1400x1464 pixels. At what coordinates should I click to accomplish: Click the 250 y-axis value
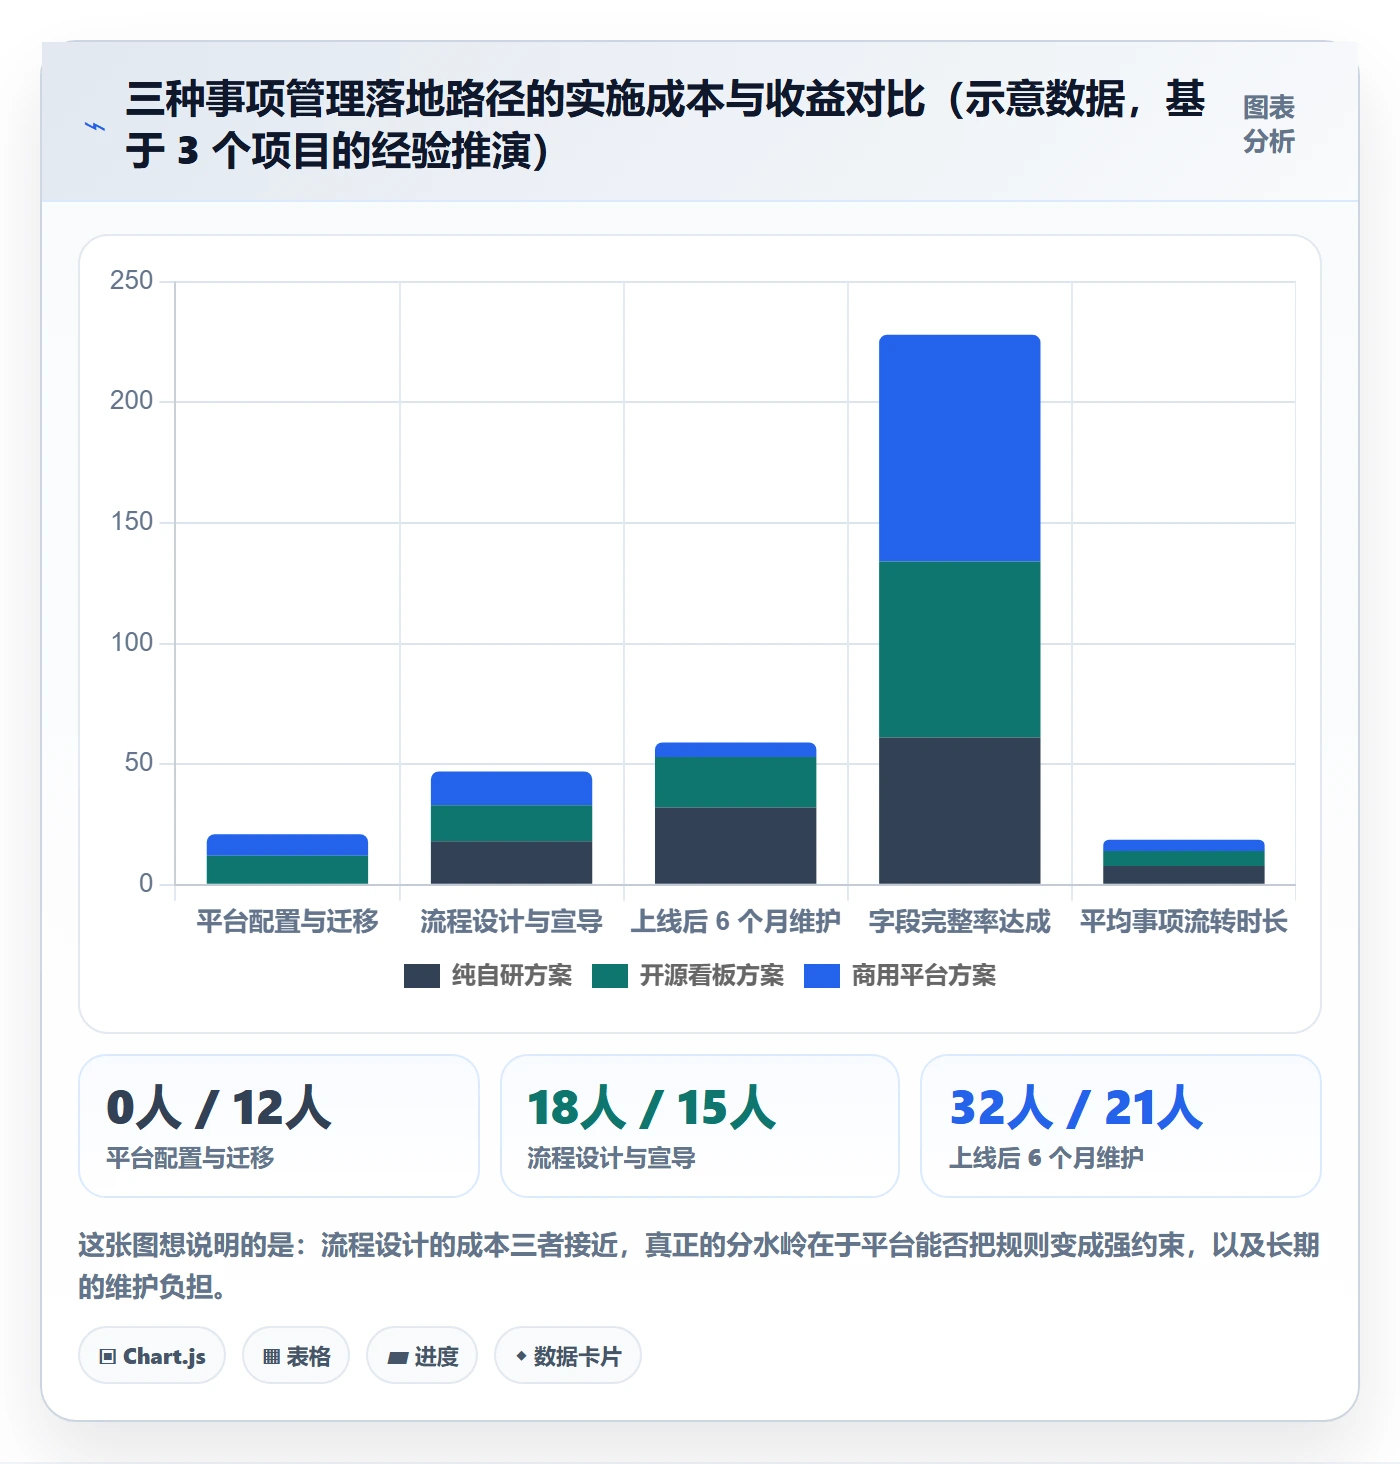point(132,280)
